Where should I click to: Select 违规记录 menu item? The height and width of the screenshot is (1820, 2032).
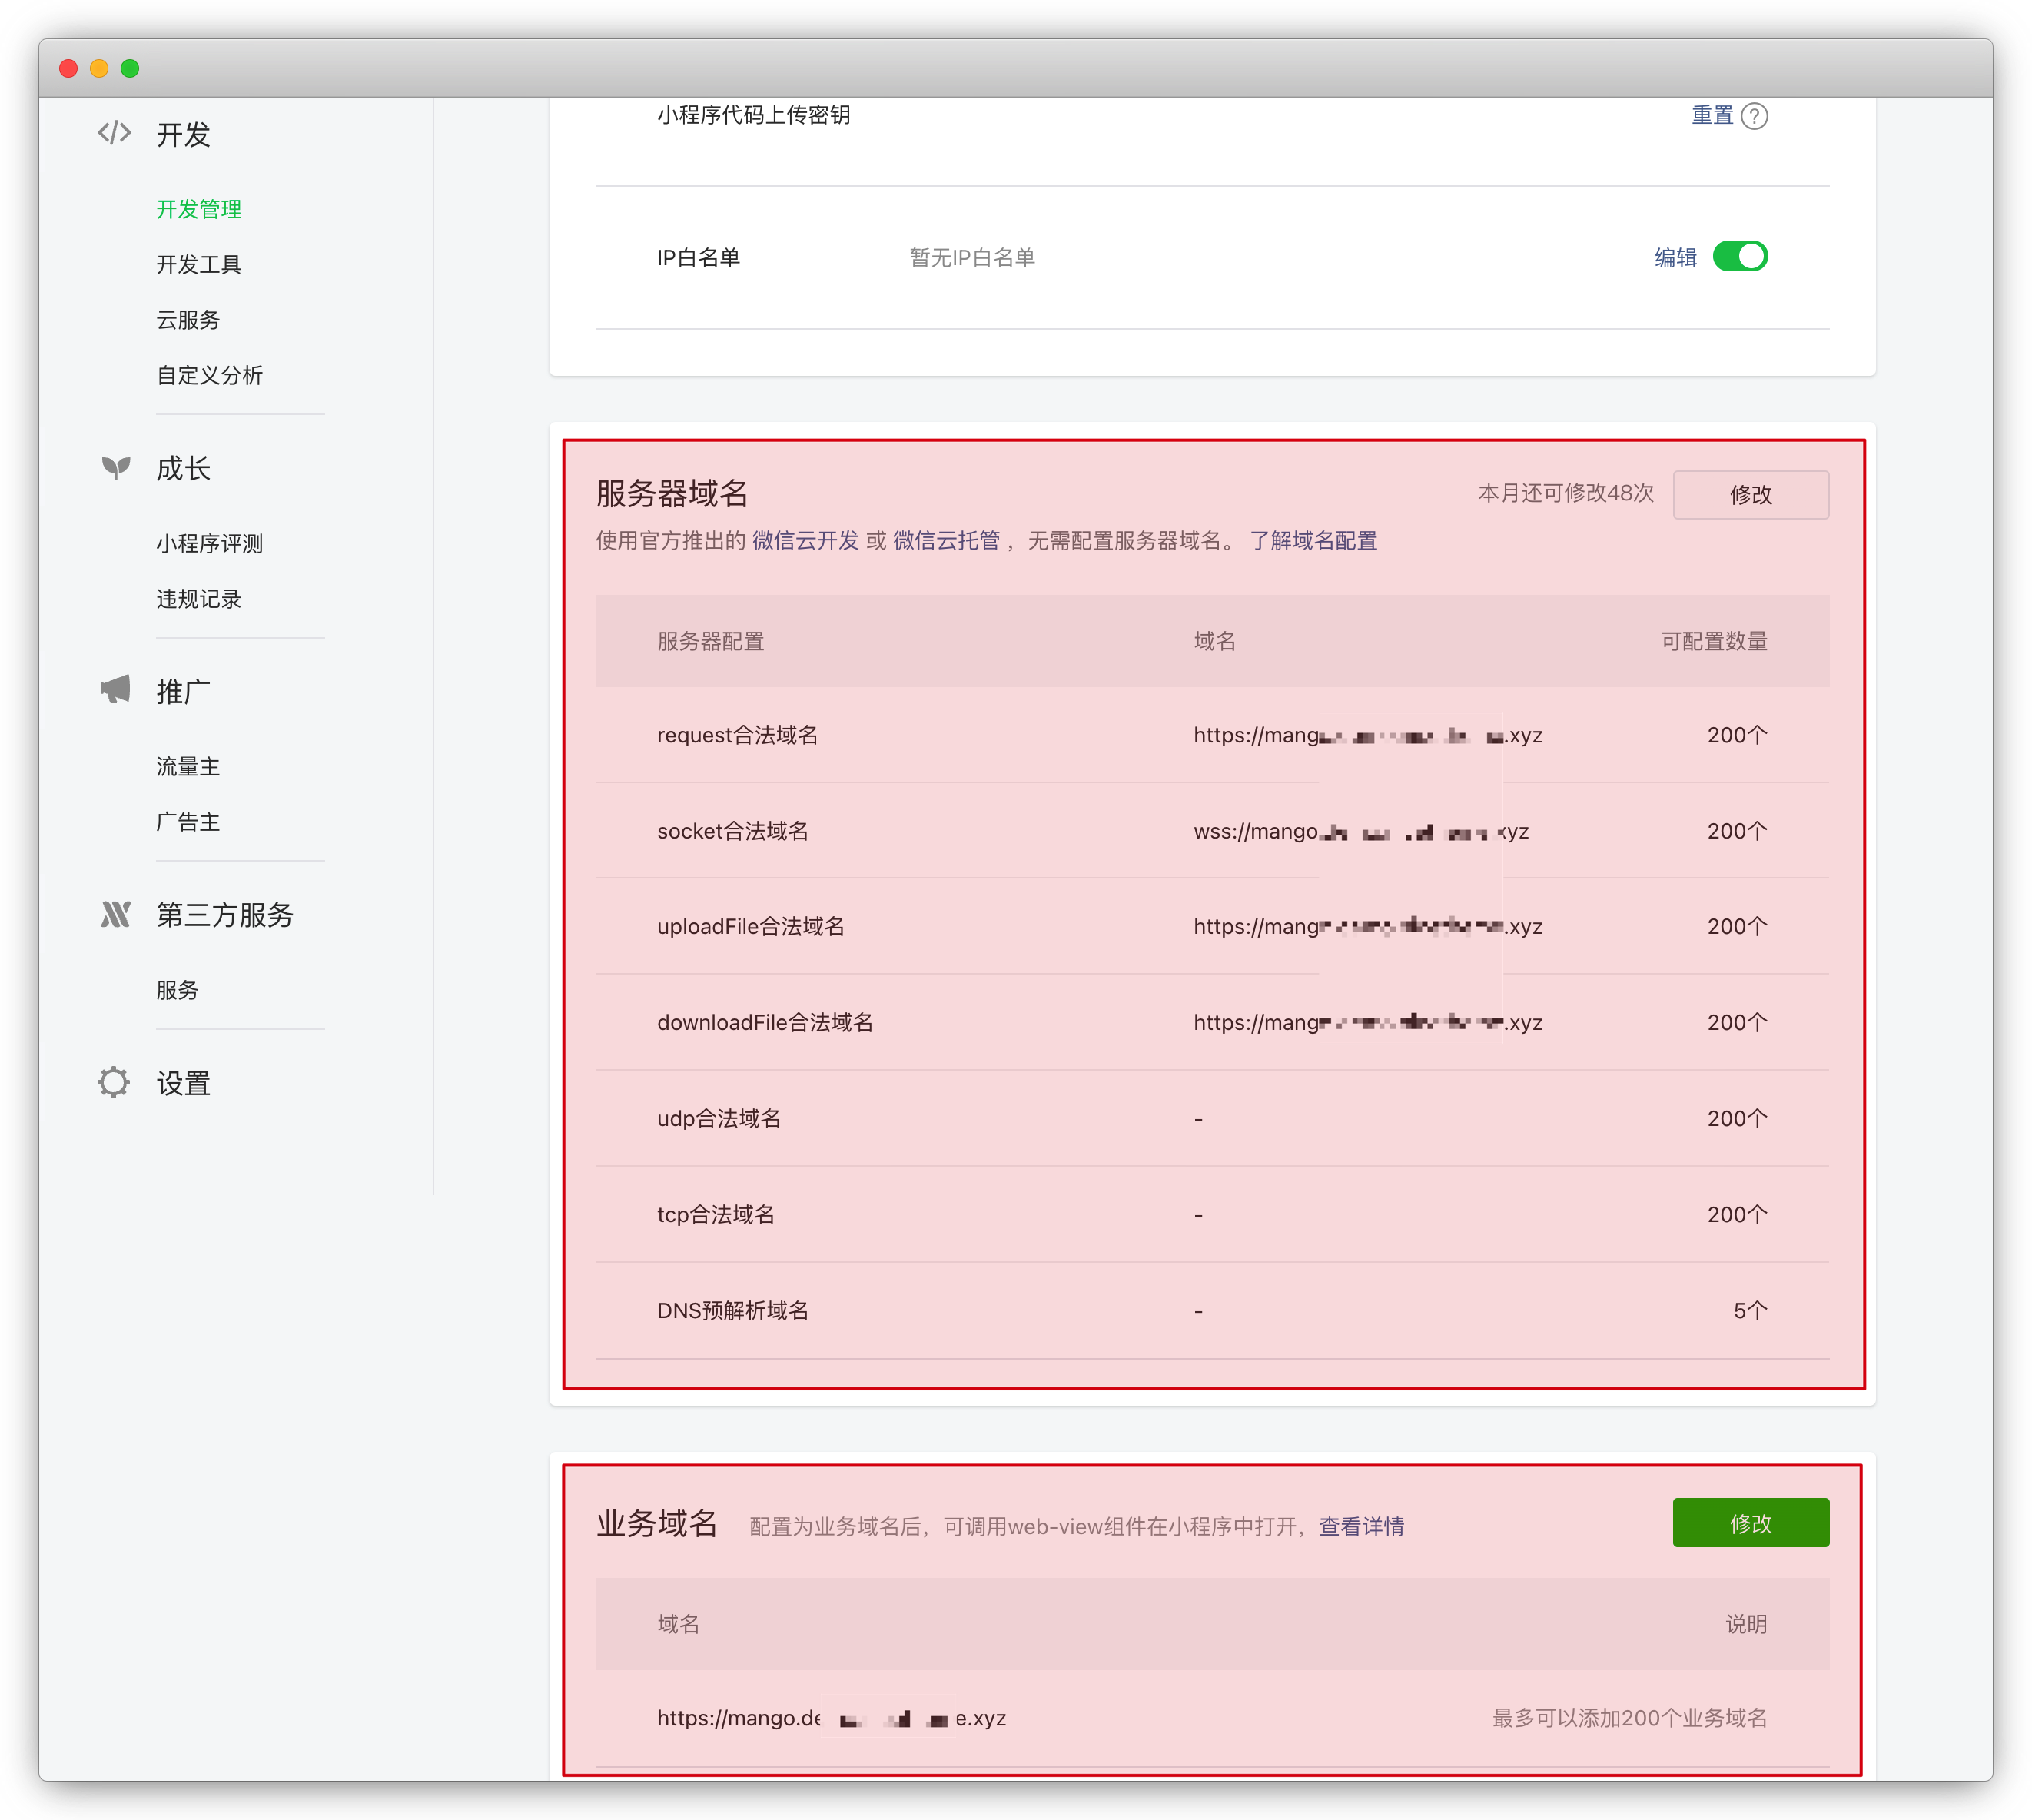click(x=199, y=599)
